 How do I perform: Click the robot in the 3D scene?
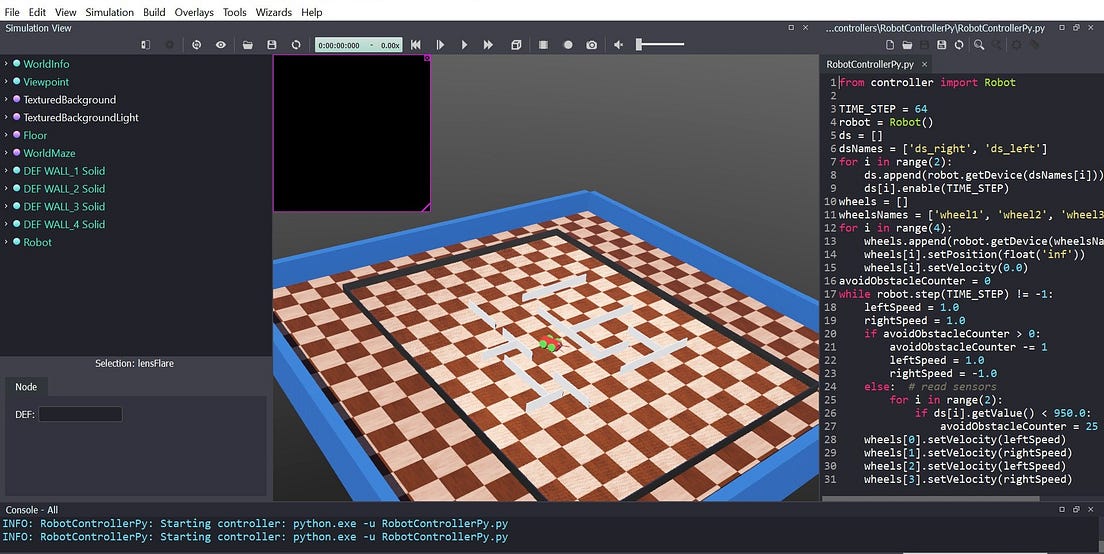(x=550, y=344)
